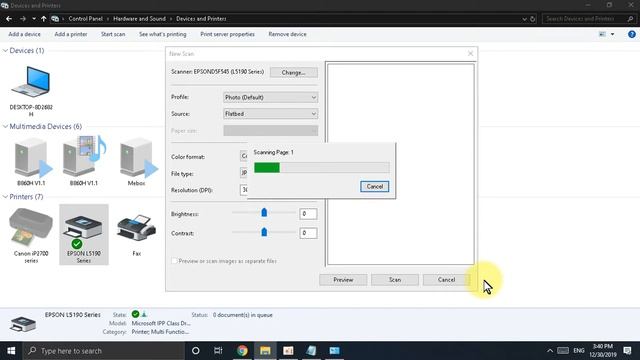Click 'Microsoft IPP Class Dr...' model text
The width and height of the screenshot is (640, 360).
coord(161,323)
